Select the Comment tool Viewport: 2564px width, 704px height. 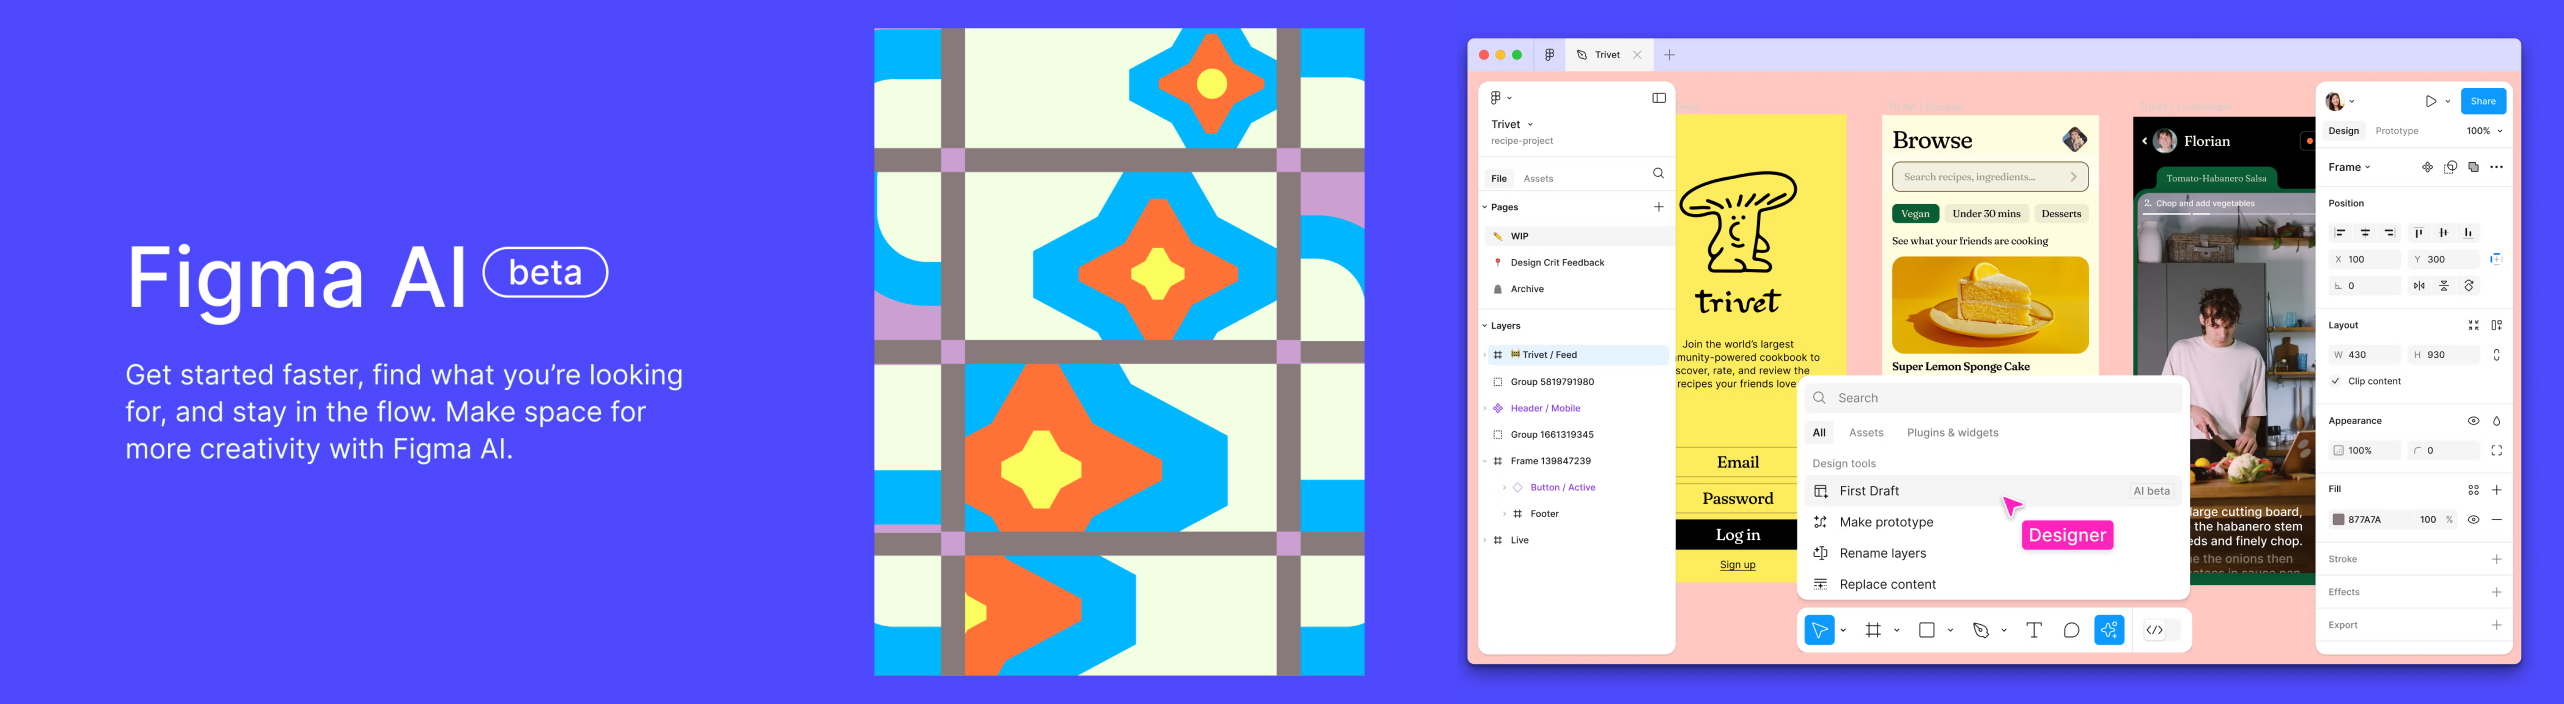pyautogui.click(x=2071, y=630)
